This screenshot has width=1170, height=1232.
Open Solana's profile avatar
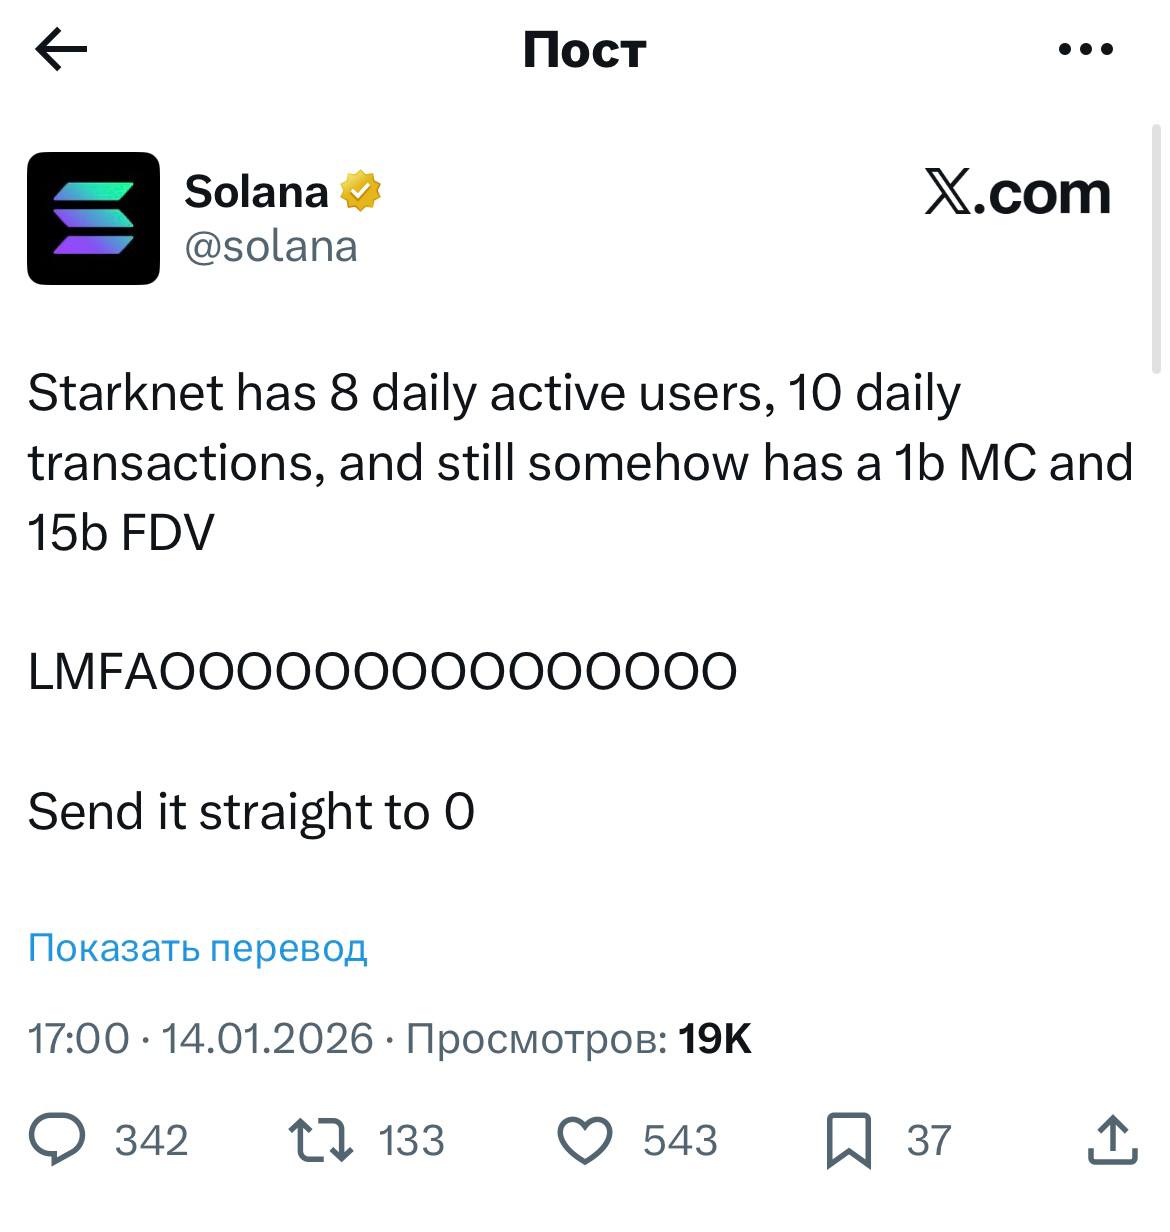[95, 218]
